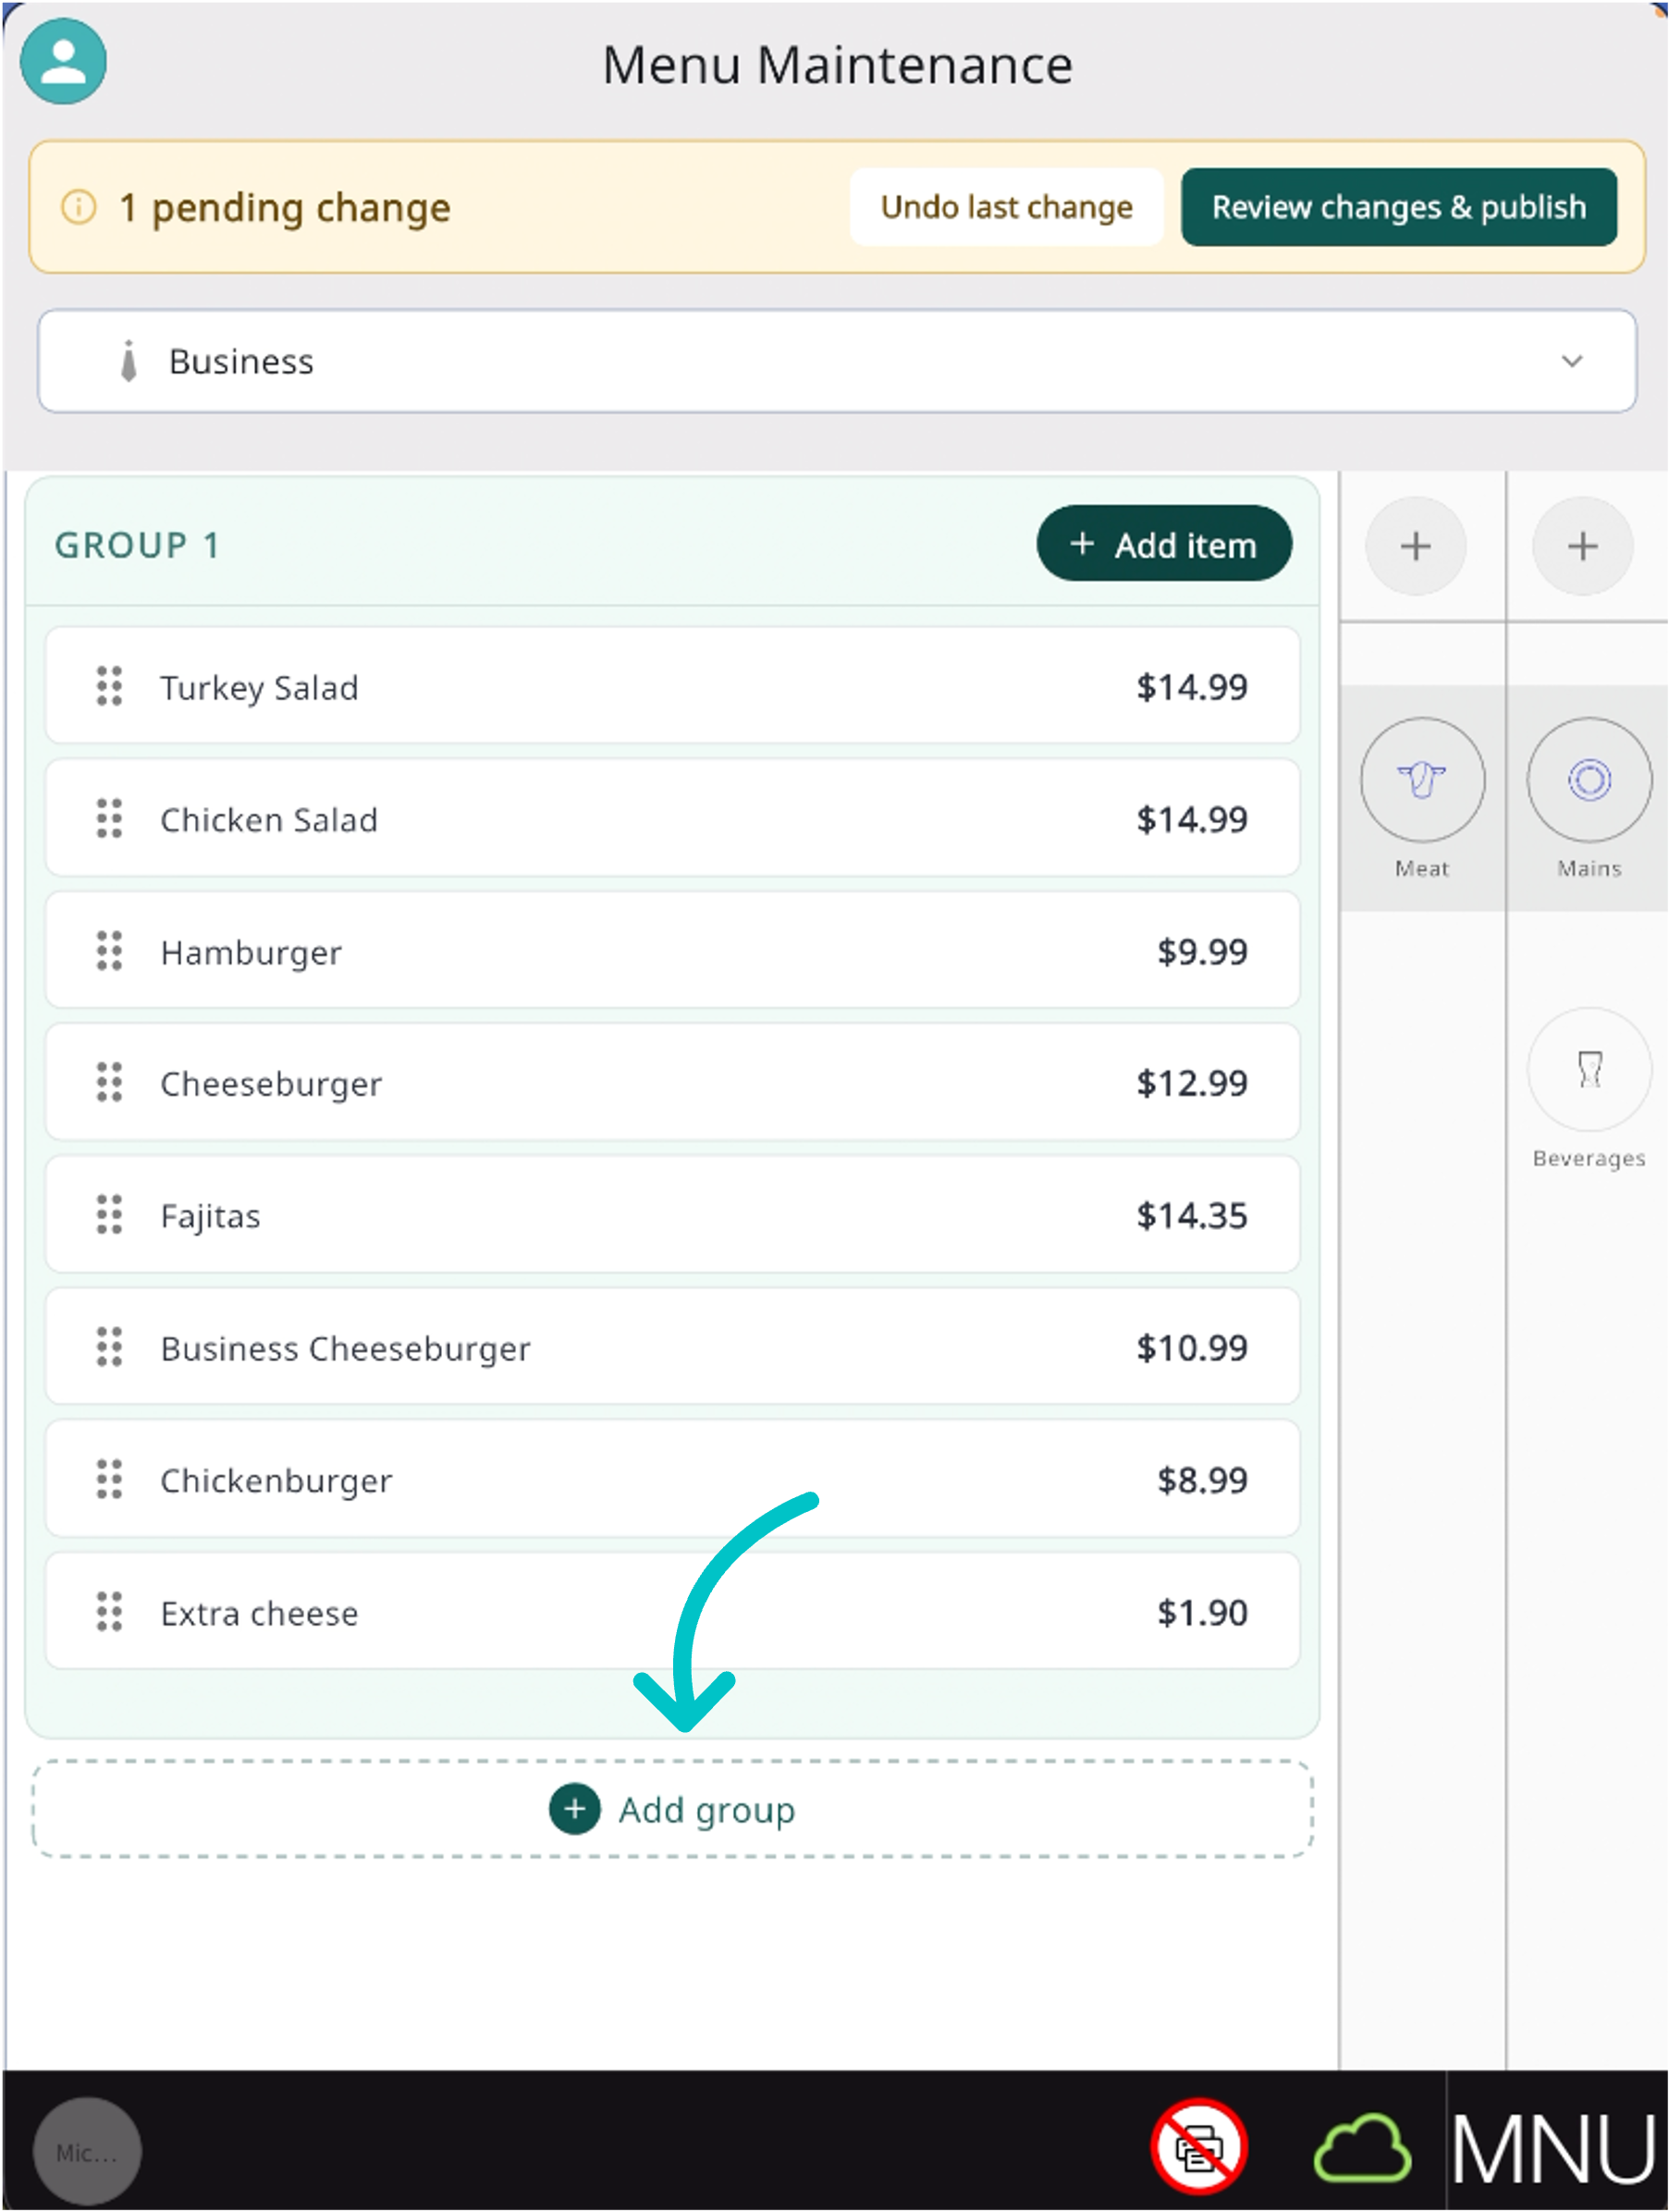The width and height of the screenshot is (1669, 2212).
Task: Click Add item in Group 1
Action: [x=1164, y=544]
